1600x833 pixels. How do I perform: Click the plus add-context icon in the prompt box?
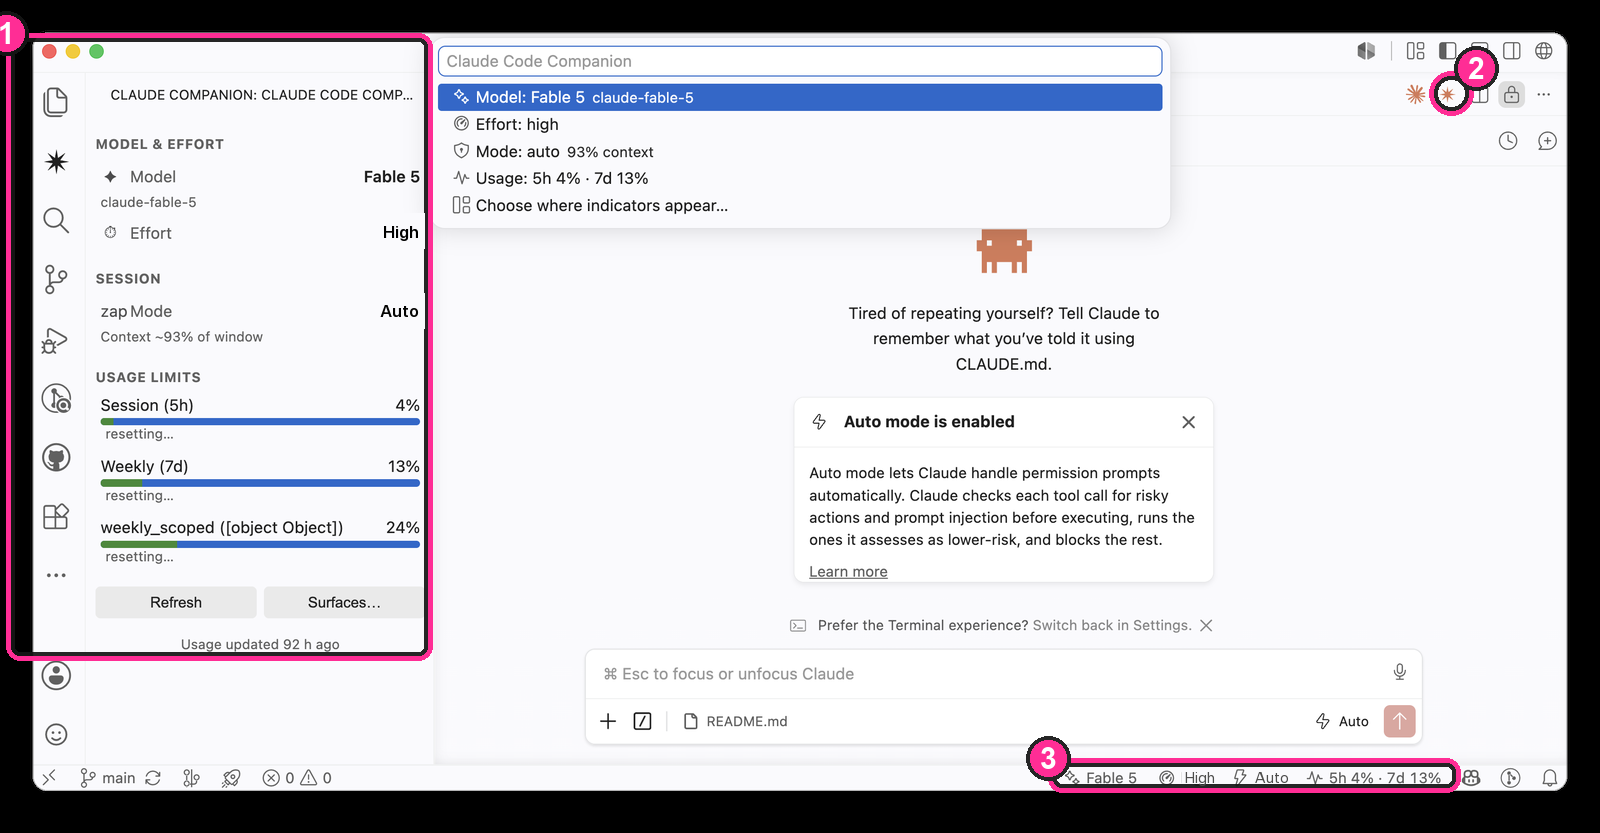click(x=608, y=721)
